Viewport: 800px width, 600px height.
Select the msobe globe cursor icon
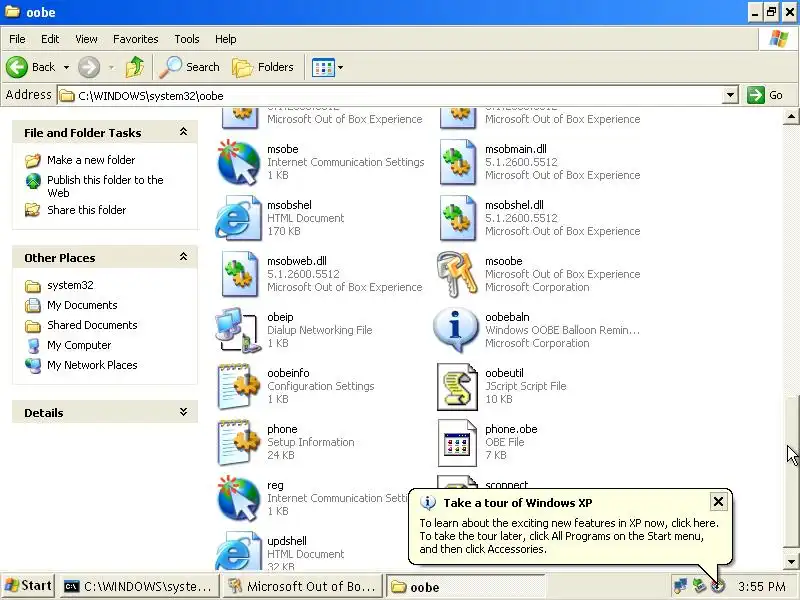(x=238, y=162)
